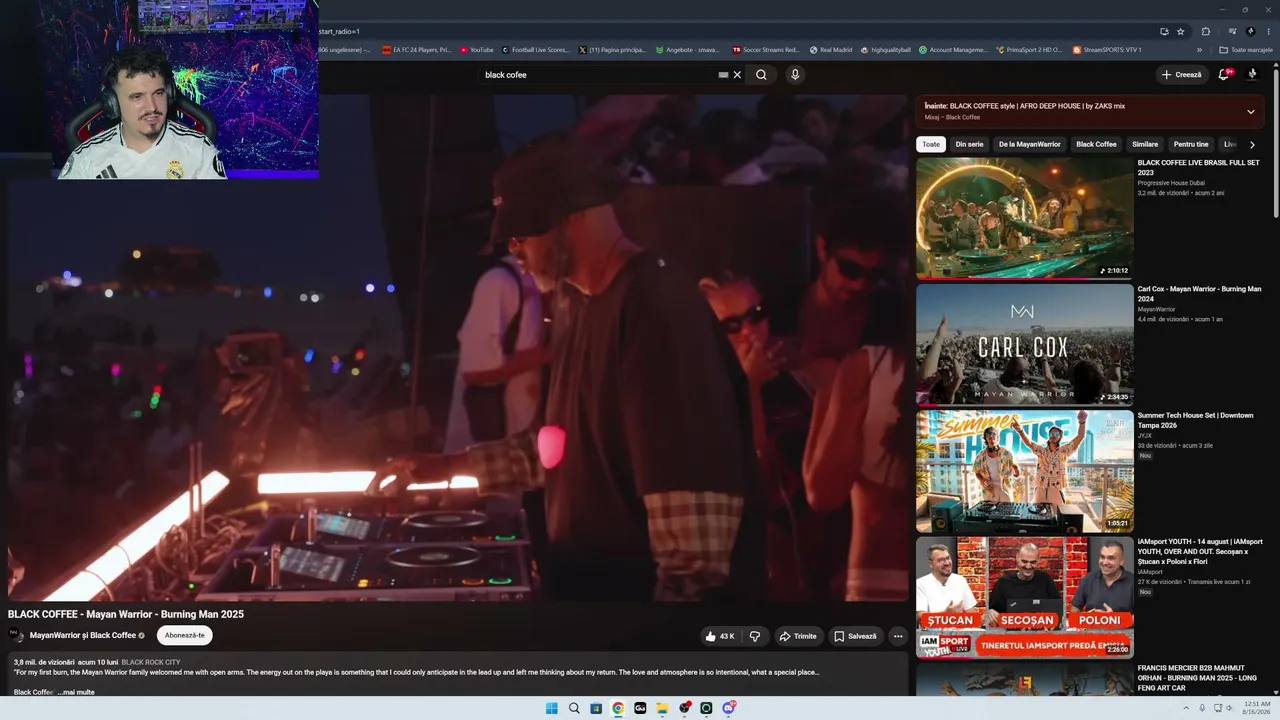
Task: Expand the Black Coffee mix playlist panel
Action: click(x=1250, y=111)
